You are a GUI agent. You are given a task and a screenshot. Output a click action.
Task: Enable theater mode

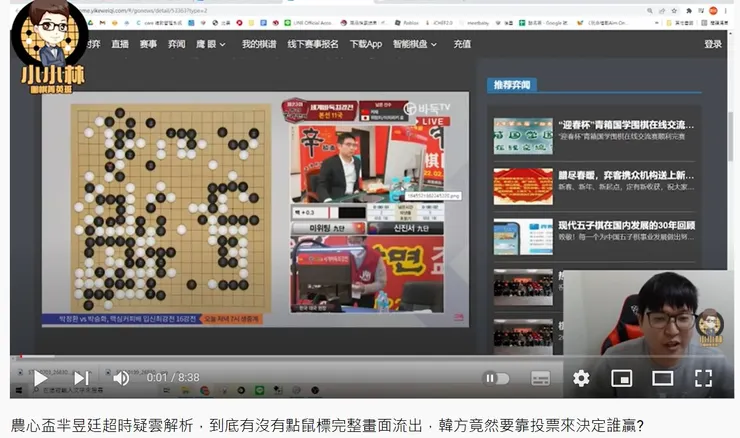point(663,378)
